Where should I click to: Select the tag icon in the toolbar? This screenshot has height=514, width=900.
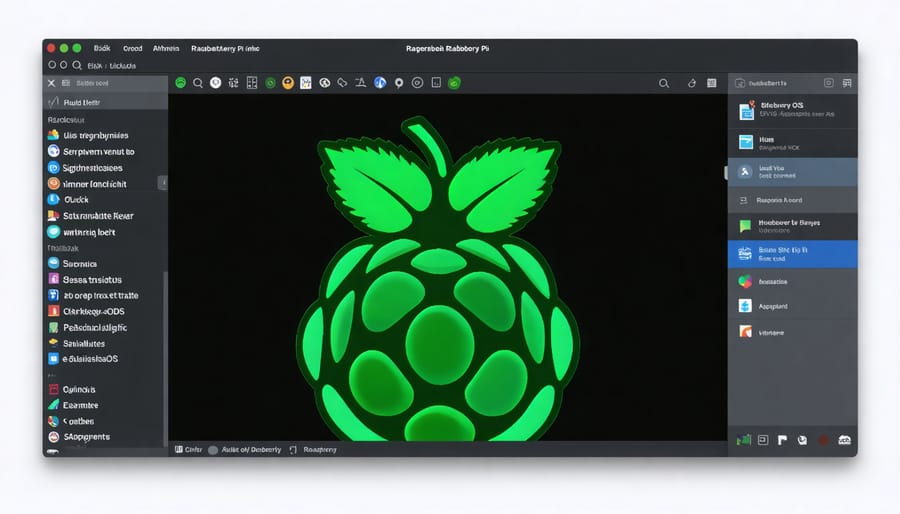point(342,83)
